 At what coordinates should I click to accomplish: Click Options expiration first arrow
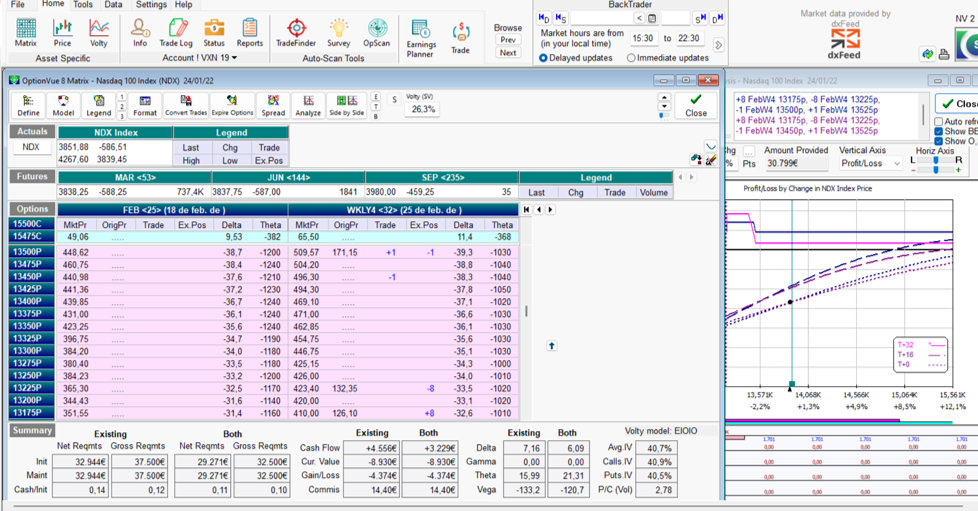tap(526, 210)
